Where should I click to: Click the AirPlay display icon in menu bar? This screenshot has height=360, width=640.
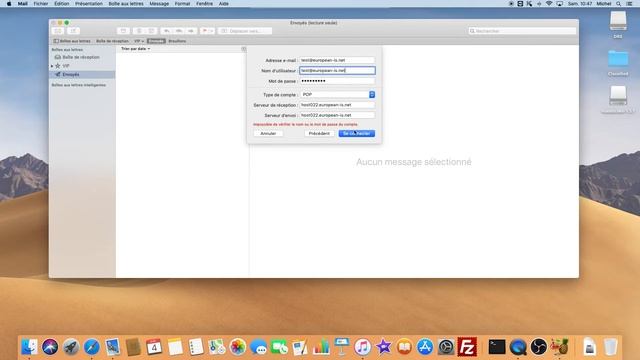tap(560, 4)
